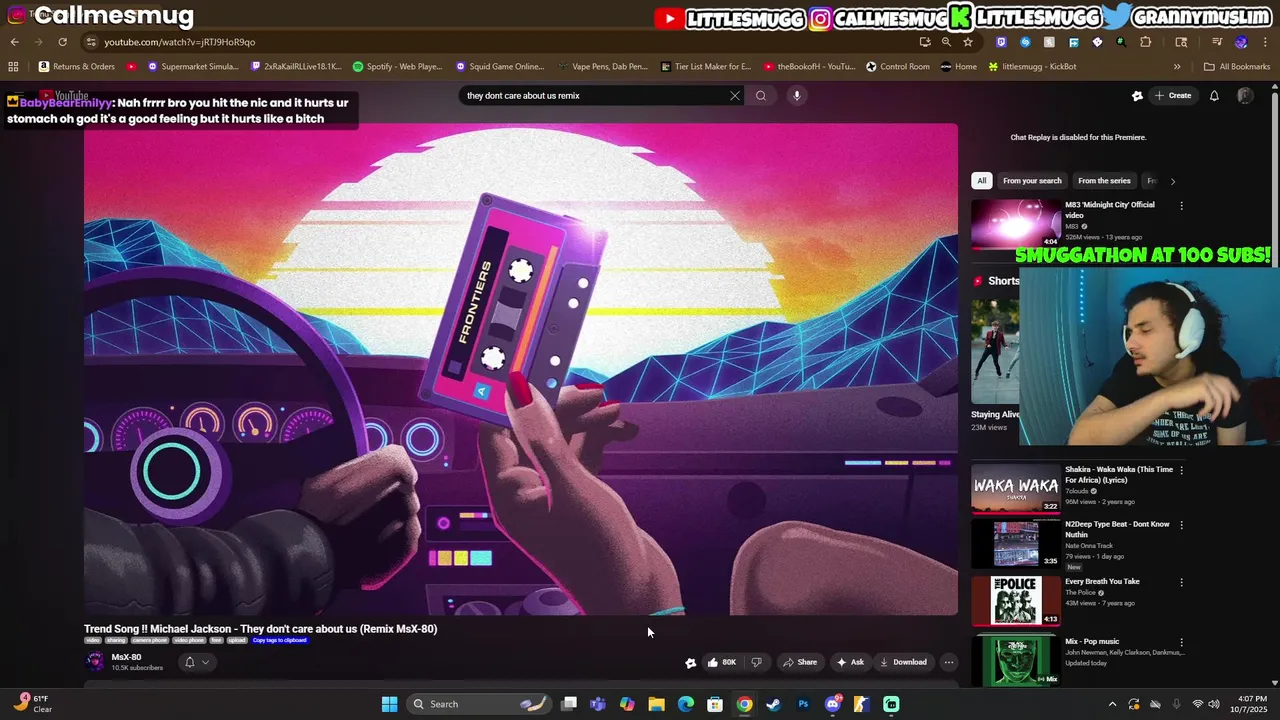The width and height of the screenshot is (1280, 720).
Task: Open Tier List Maker bookmark
Action: coord(706,67)
